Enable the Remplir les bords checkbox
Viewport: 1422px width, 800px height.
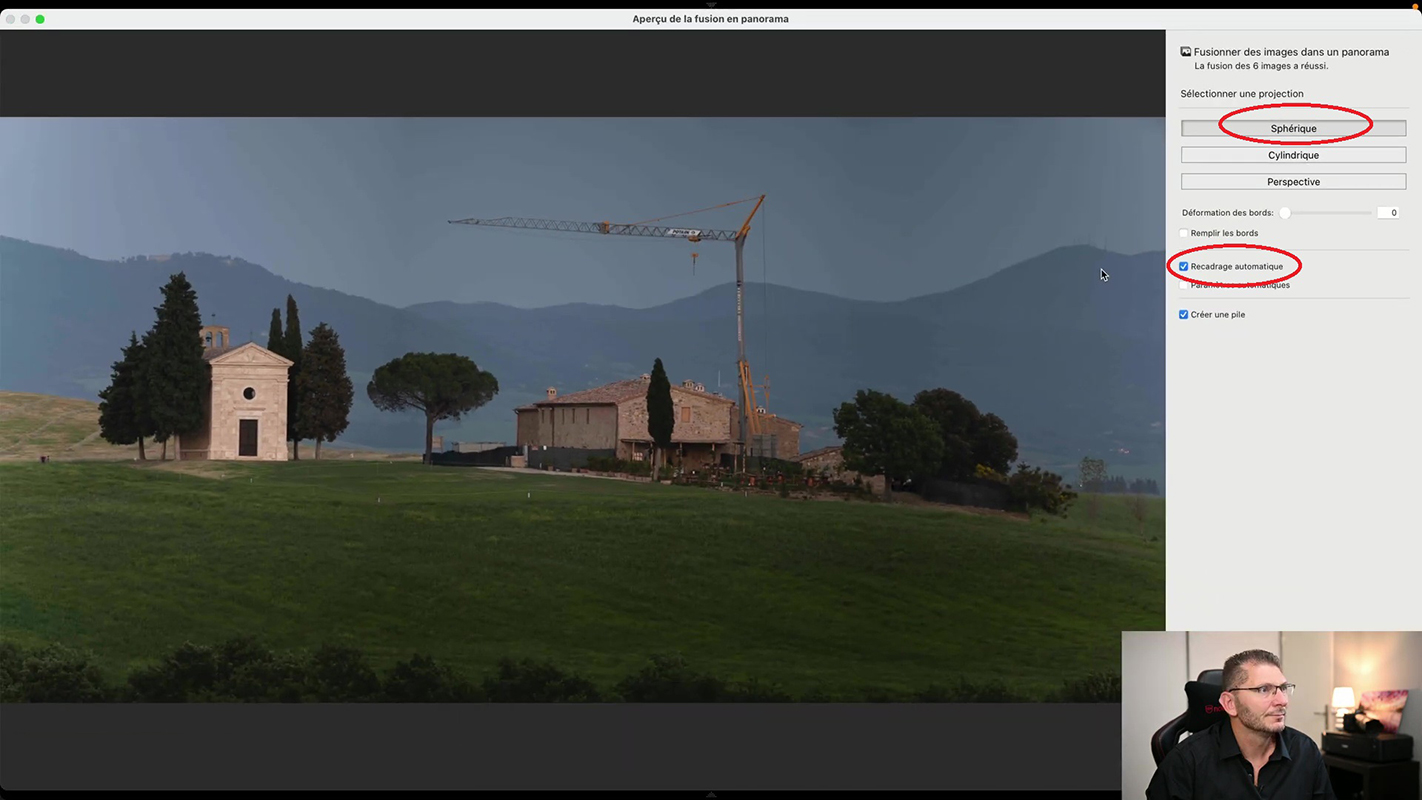tap(1184, 233)
